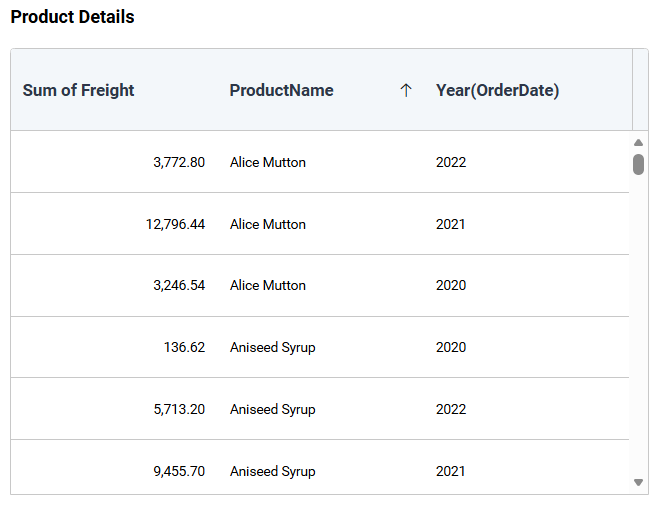The height and width of the screenshot is (505, 662).
Task: Click the vertical scrollbar thumb
Action: tap(638, 164)
